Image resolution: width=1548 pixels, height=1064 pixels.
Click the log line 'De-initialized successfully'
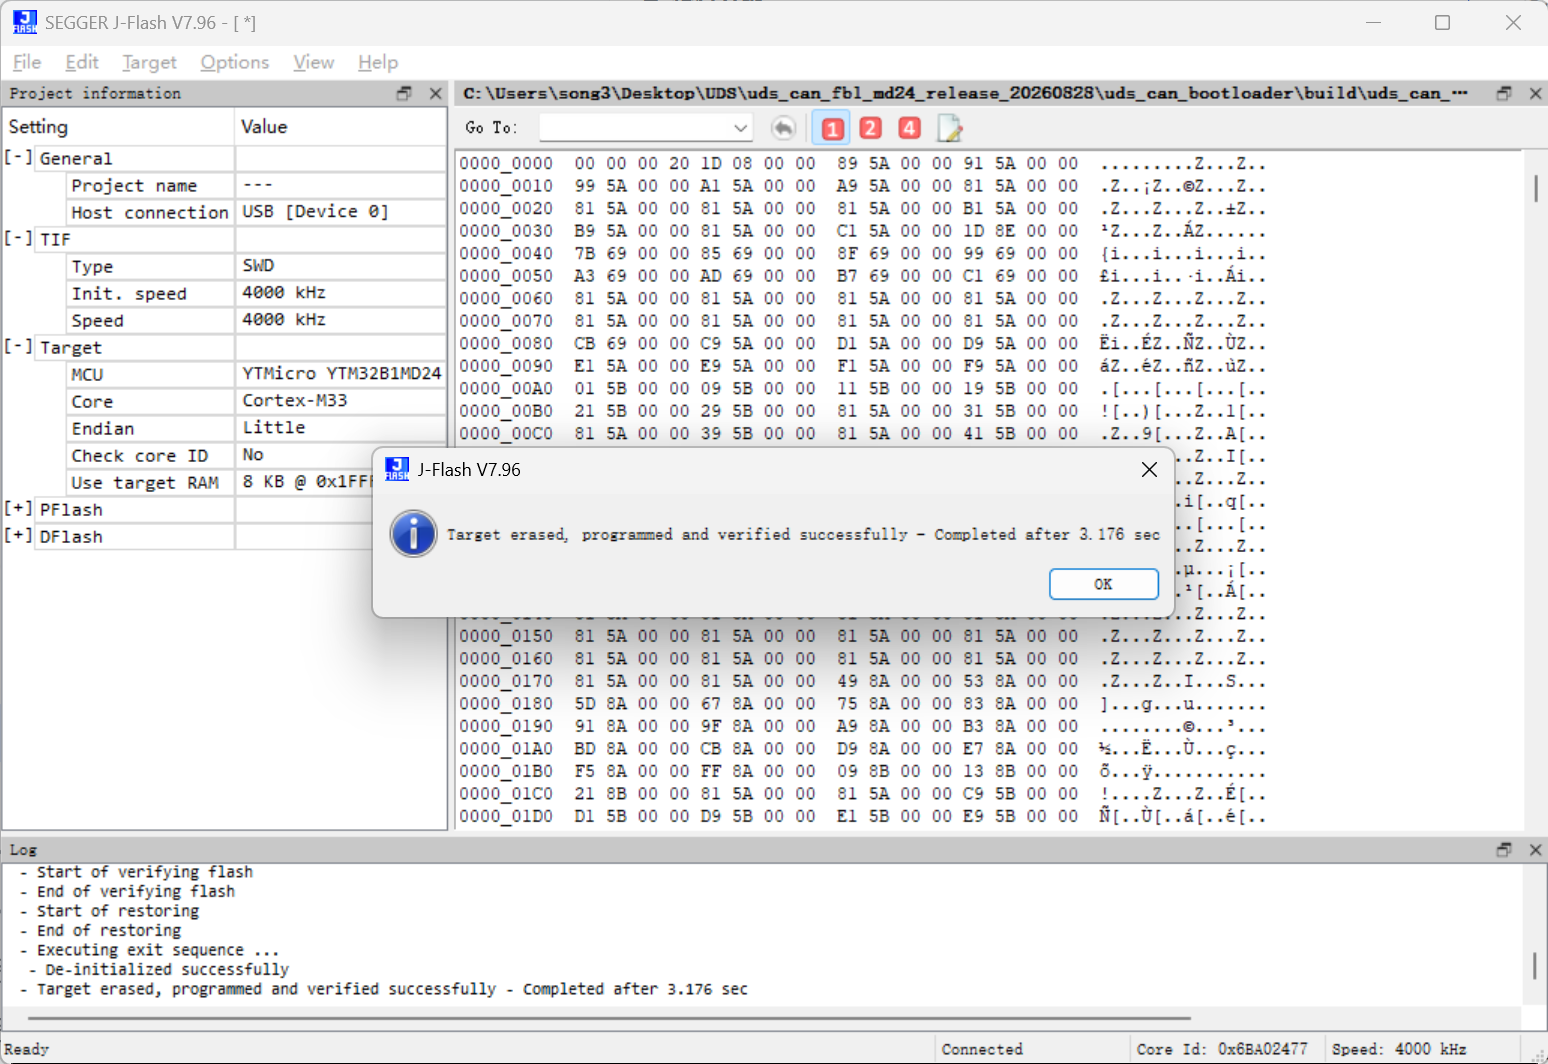(167, 970)
